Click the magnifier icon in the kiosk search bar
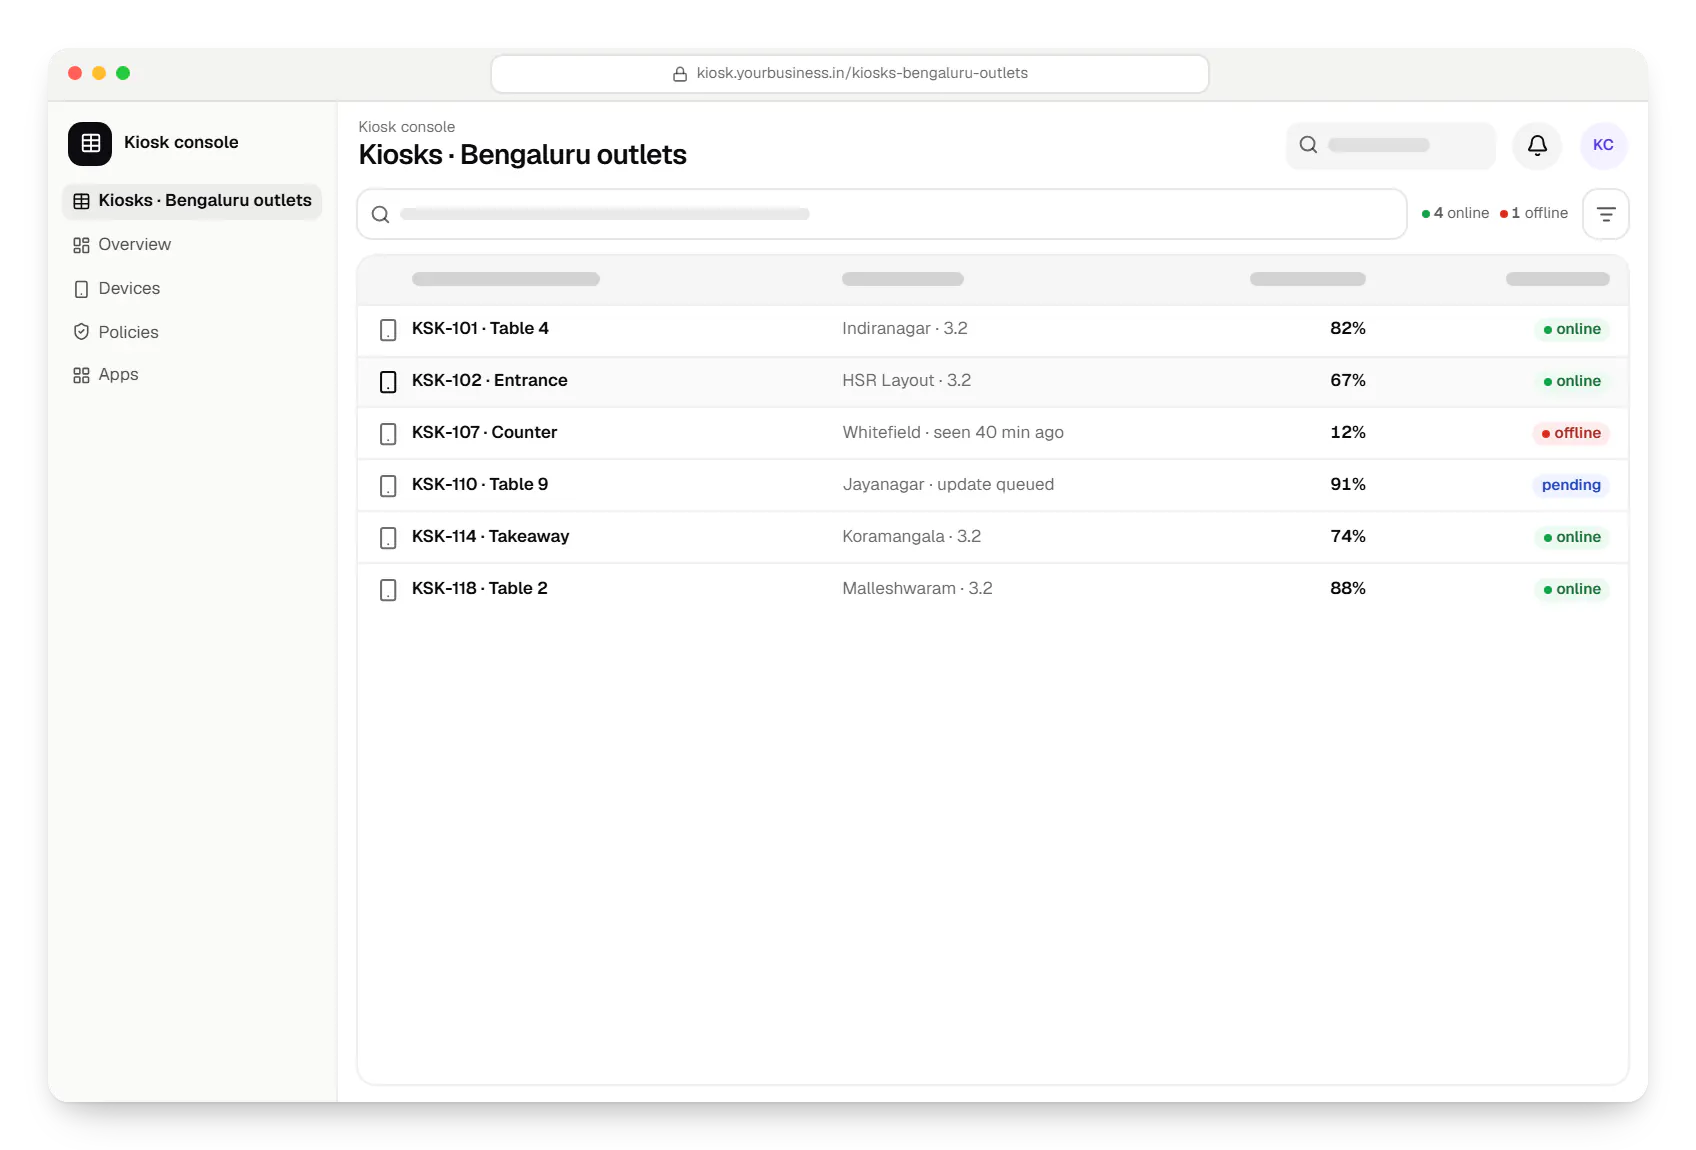Viewport: 1696px width, 1150px height. point(380,214)
